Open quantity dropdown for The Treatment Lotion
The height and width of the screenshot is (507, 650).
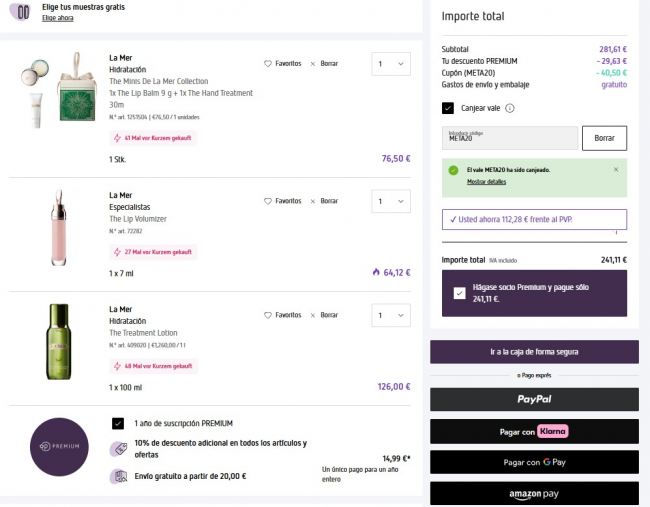click(390, 315)
